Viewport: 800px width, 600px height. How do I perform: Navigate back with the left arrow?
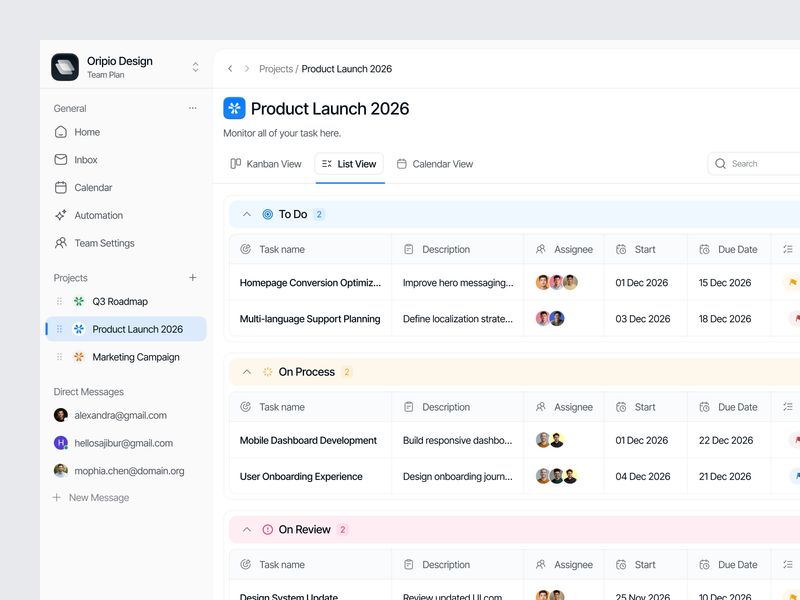click(x=230, y=68)
